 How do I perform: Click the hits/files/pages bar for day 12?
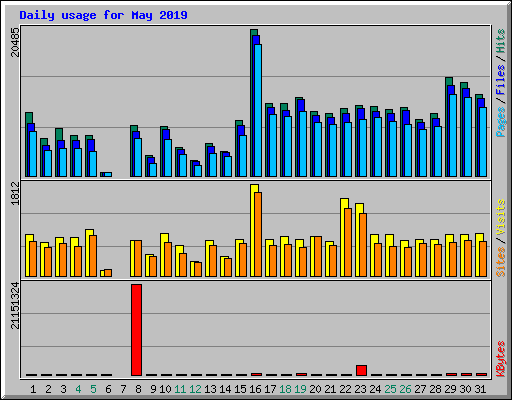click(196, 169)
